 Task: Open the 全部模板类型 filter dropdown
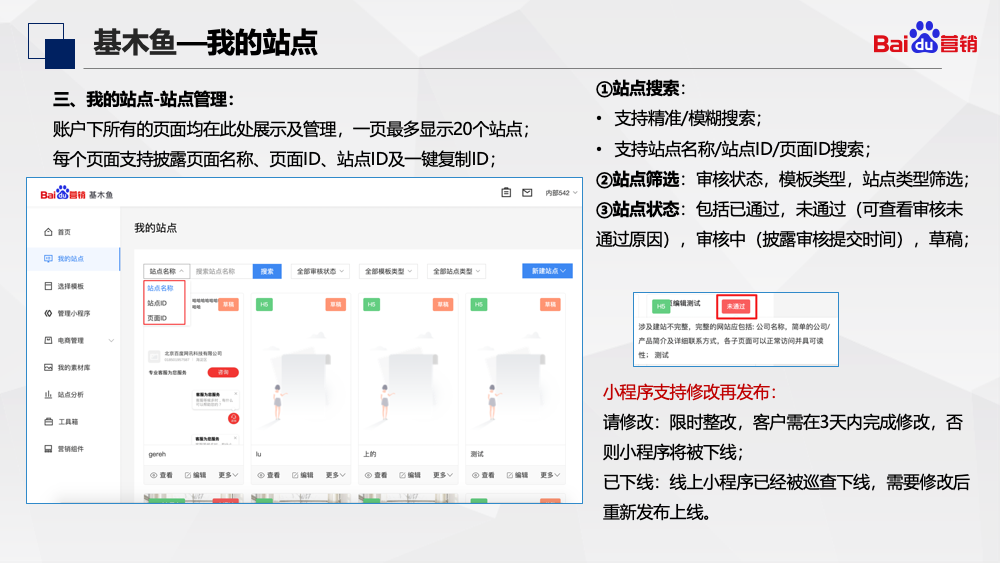(388, 271)
